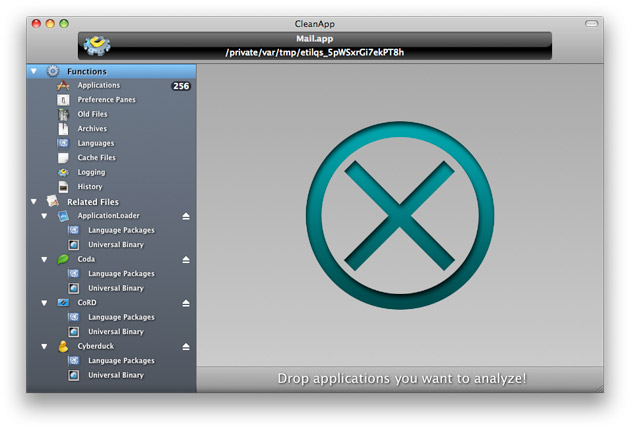Click Language Packages icon under Coda
Screen dimensions: 630x429
(x=74, y=274)
